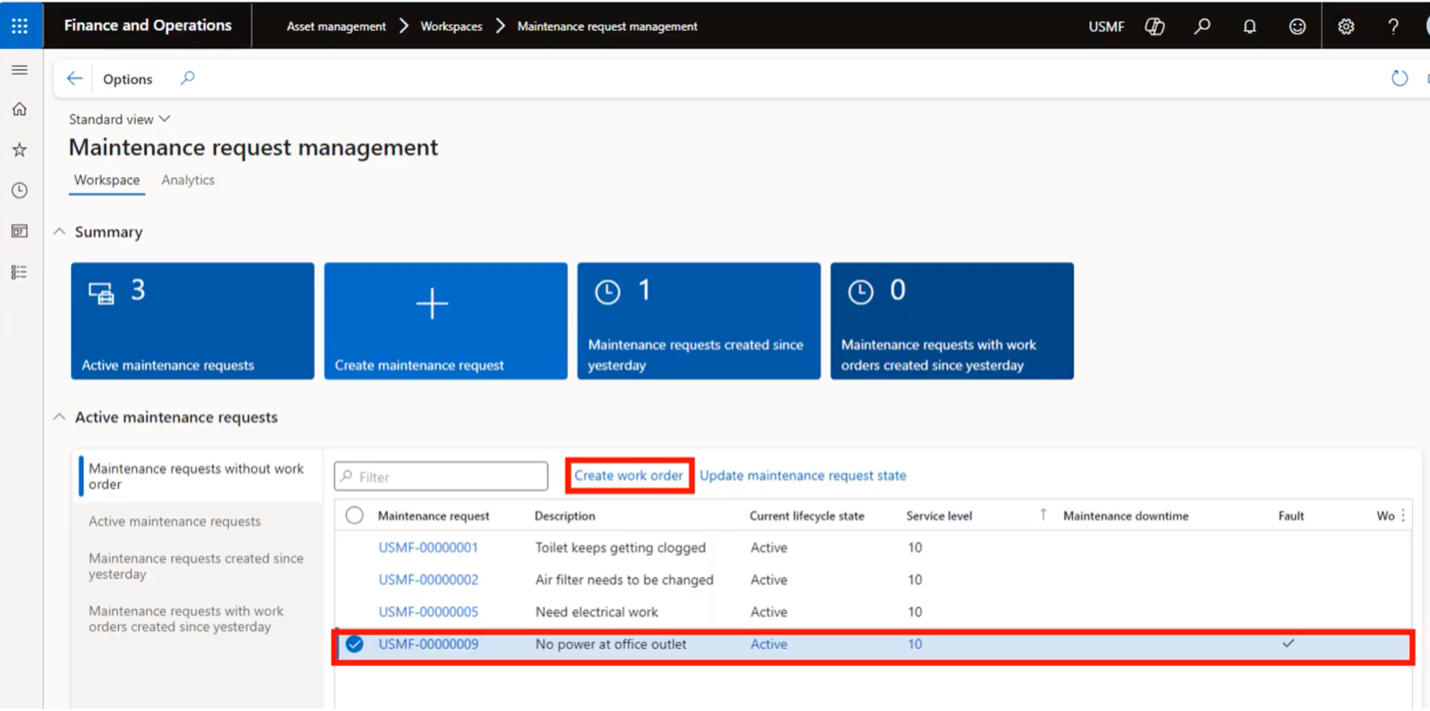Image resolution: width=1430 pixels, height=711 pixels.
Task: Open the notifications bell
Action: tap(1249, 27)
